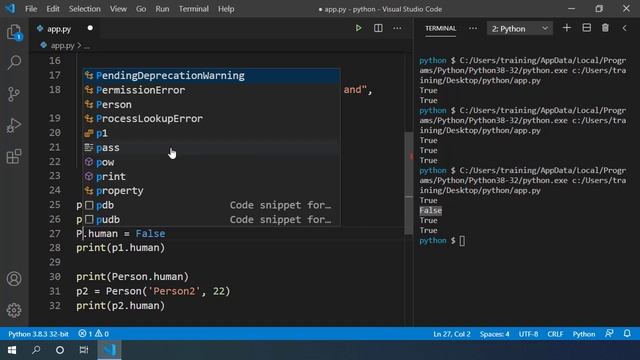Click in terminal prompt input line

pos(462,240)
